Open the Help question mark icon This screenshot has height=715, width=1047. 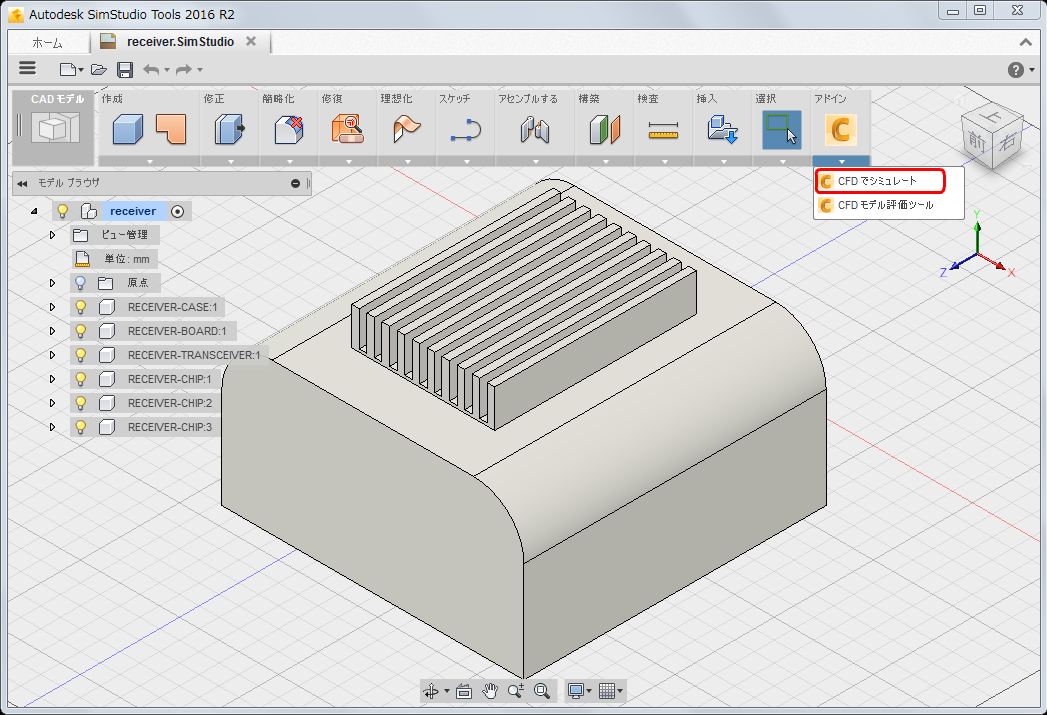1016,69
